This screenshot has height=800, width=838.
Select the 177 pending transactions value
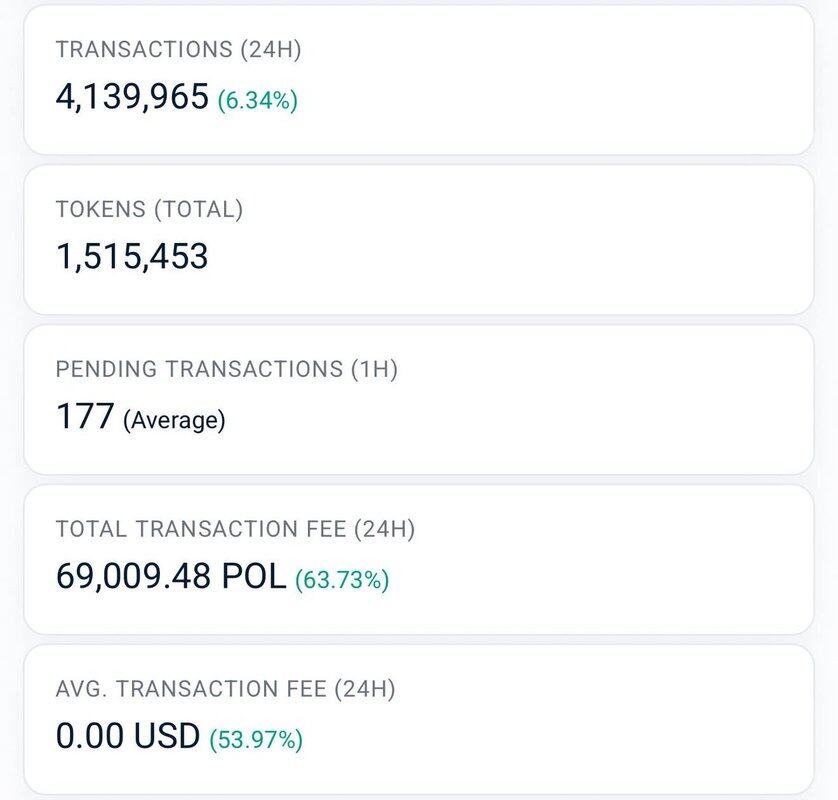pyautogui.click(x=85, y=417)
